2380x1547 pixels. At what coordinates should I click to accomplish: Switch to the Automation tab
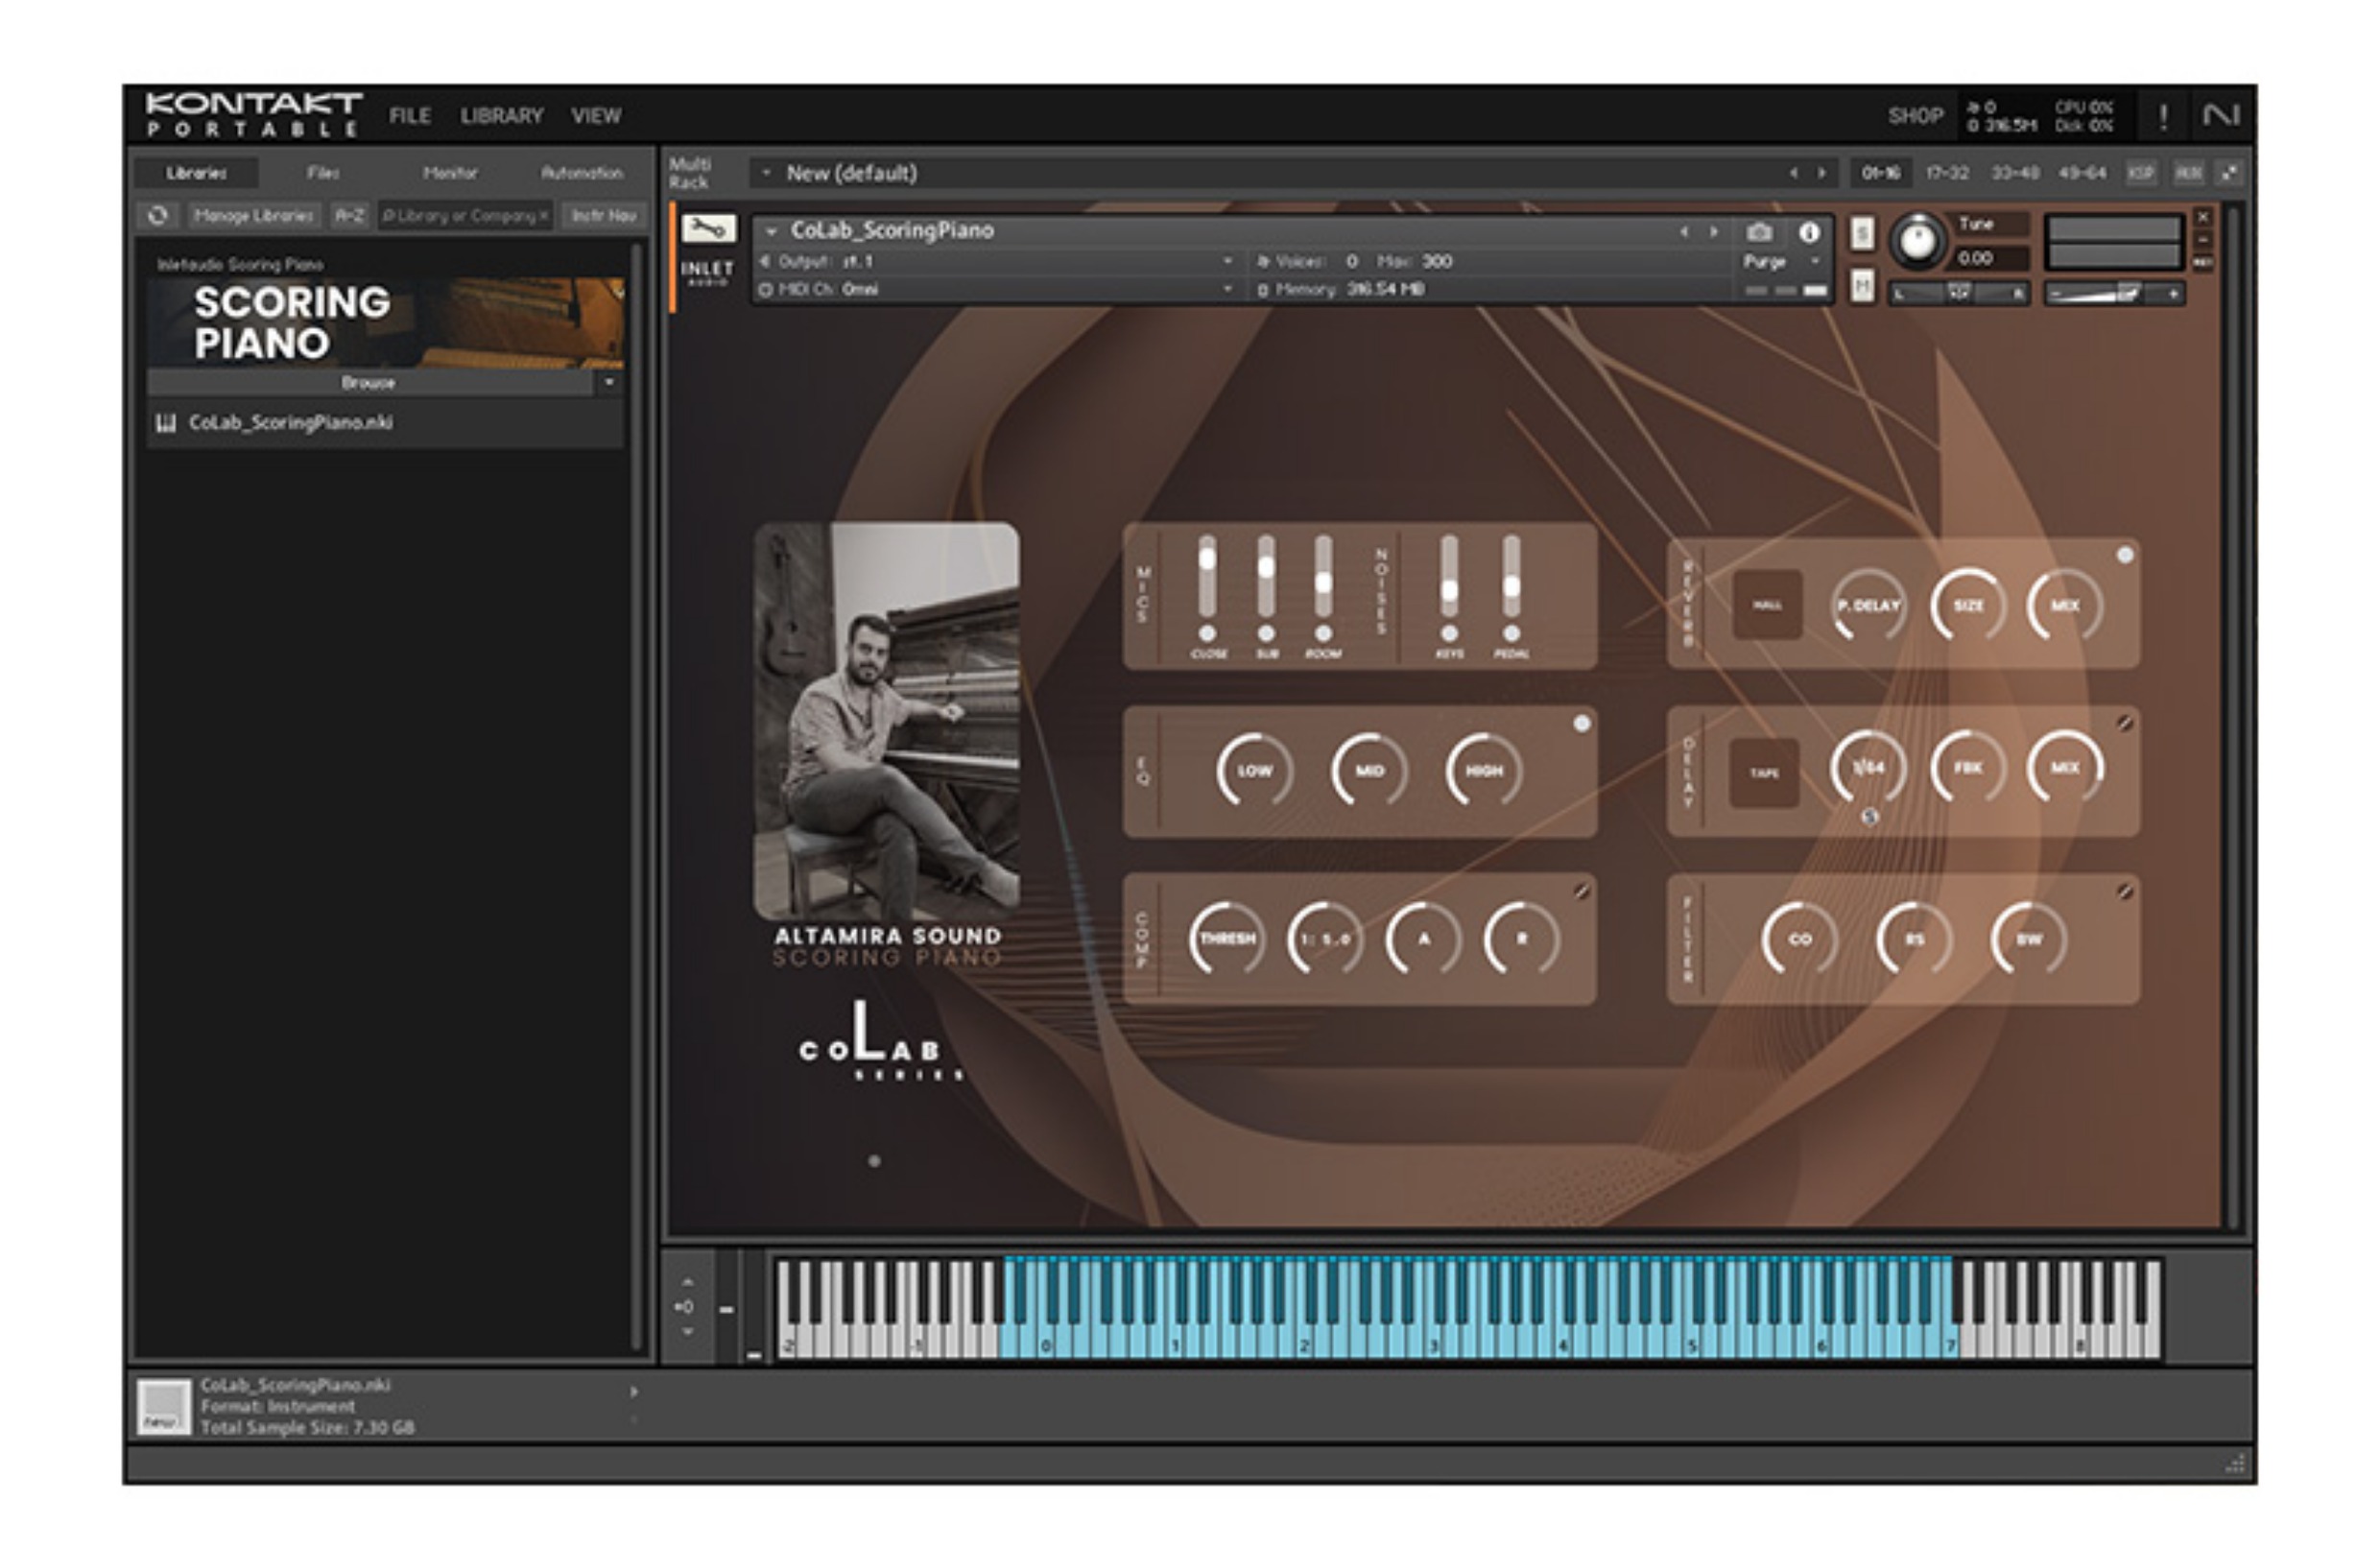581,173
